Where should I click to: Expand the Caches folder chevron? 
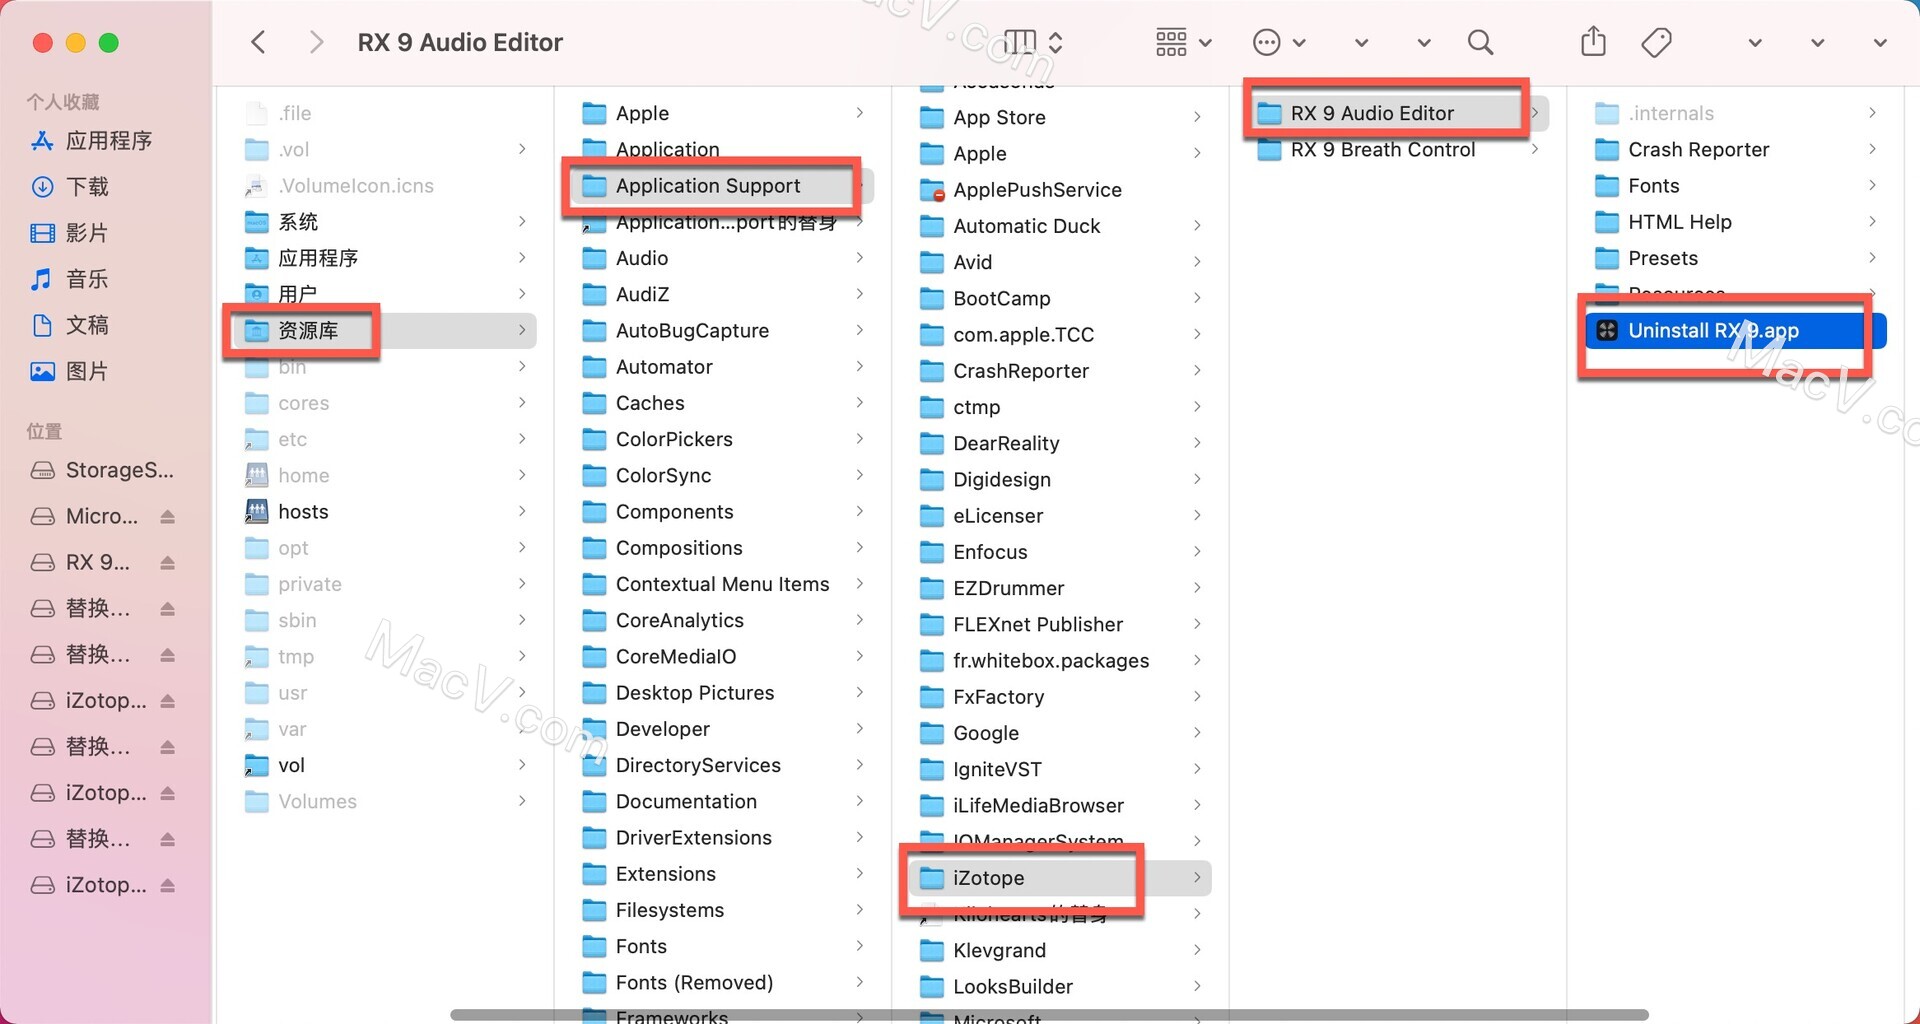[859, 403]
